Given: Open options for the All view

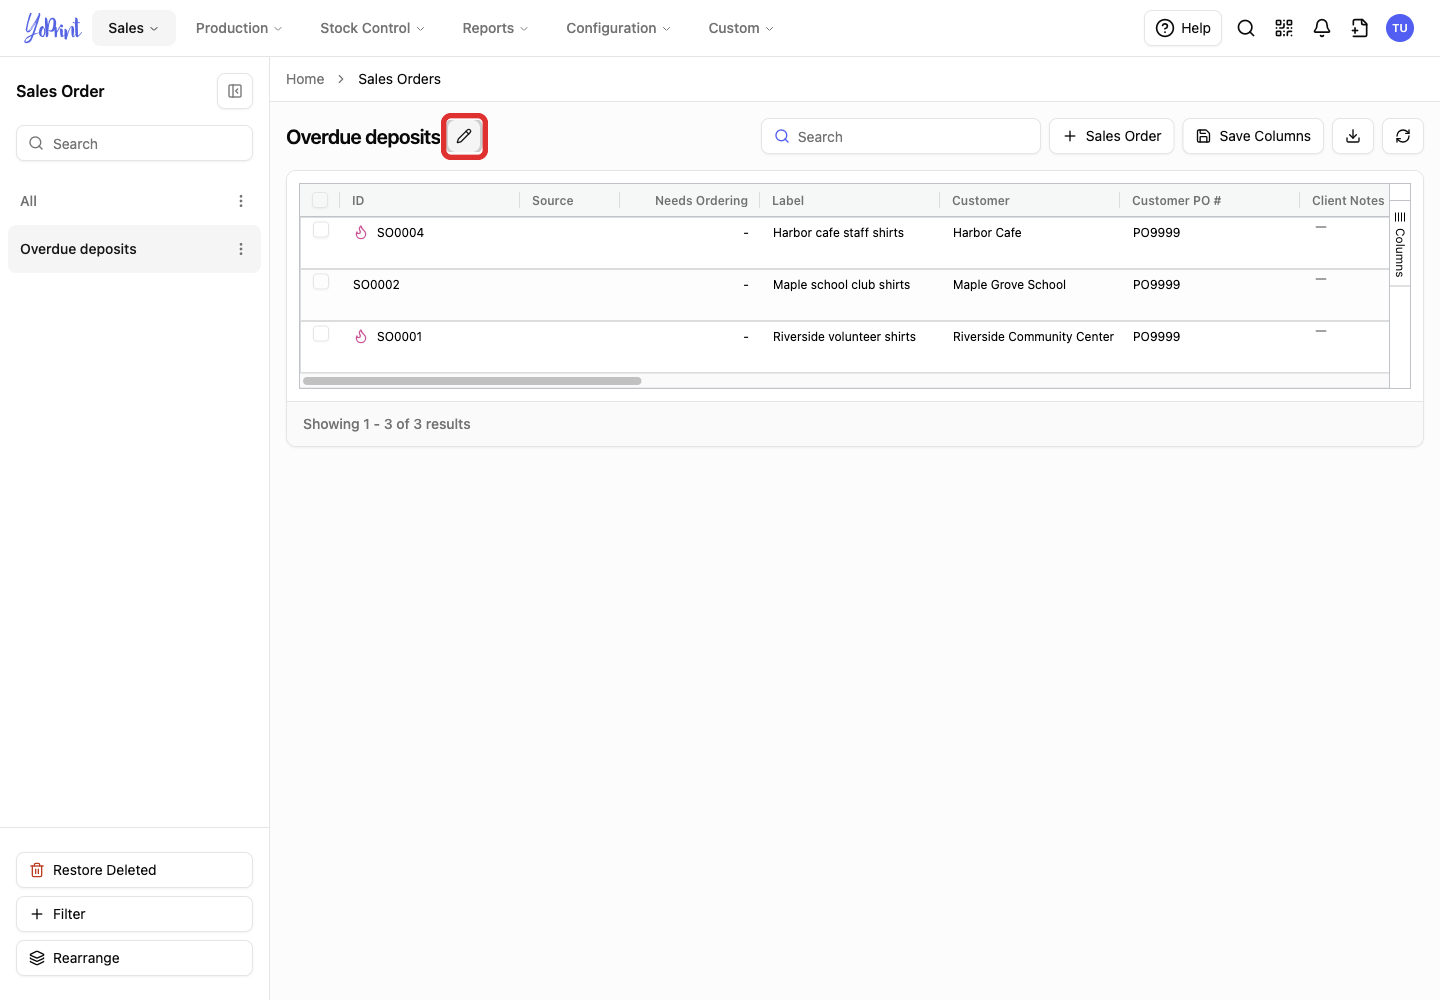Looking at the screenshot, I should [241, 201].
